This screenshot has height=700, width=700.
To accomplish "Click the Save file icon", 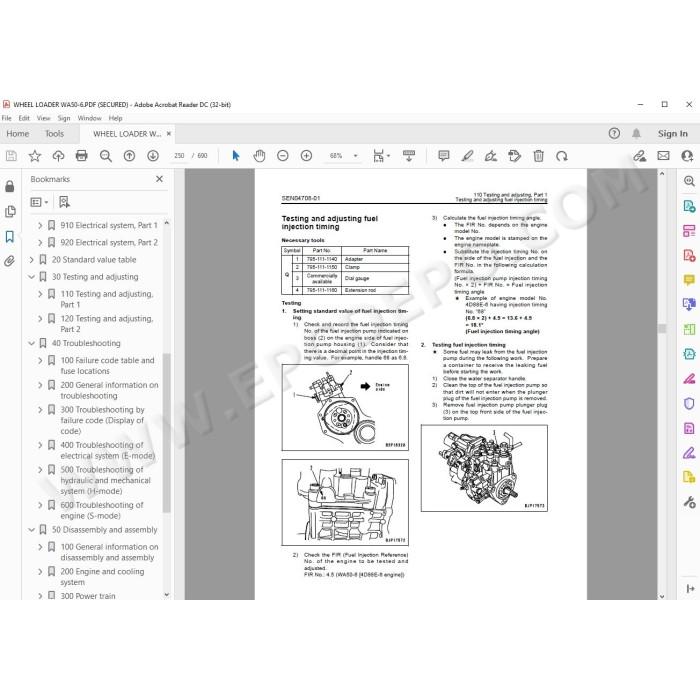I will click(x=11, y=156).
